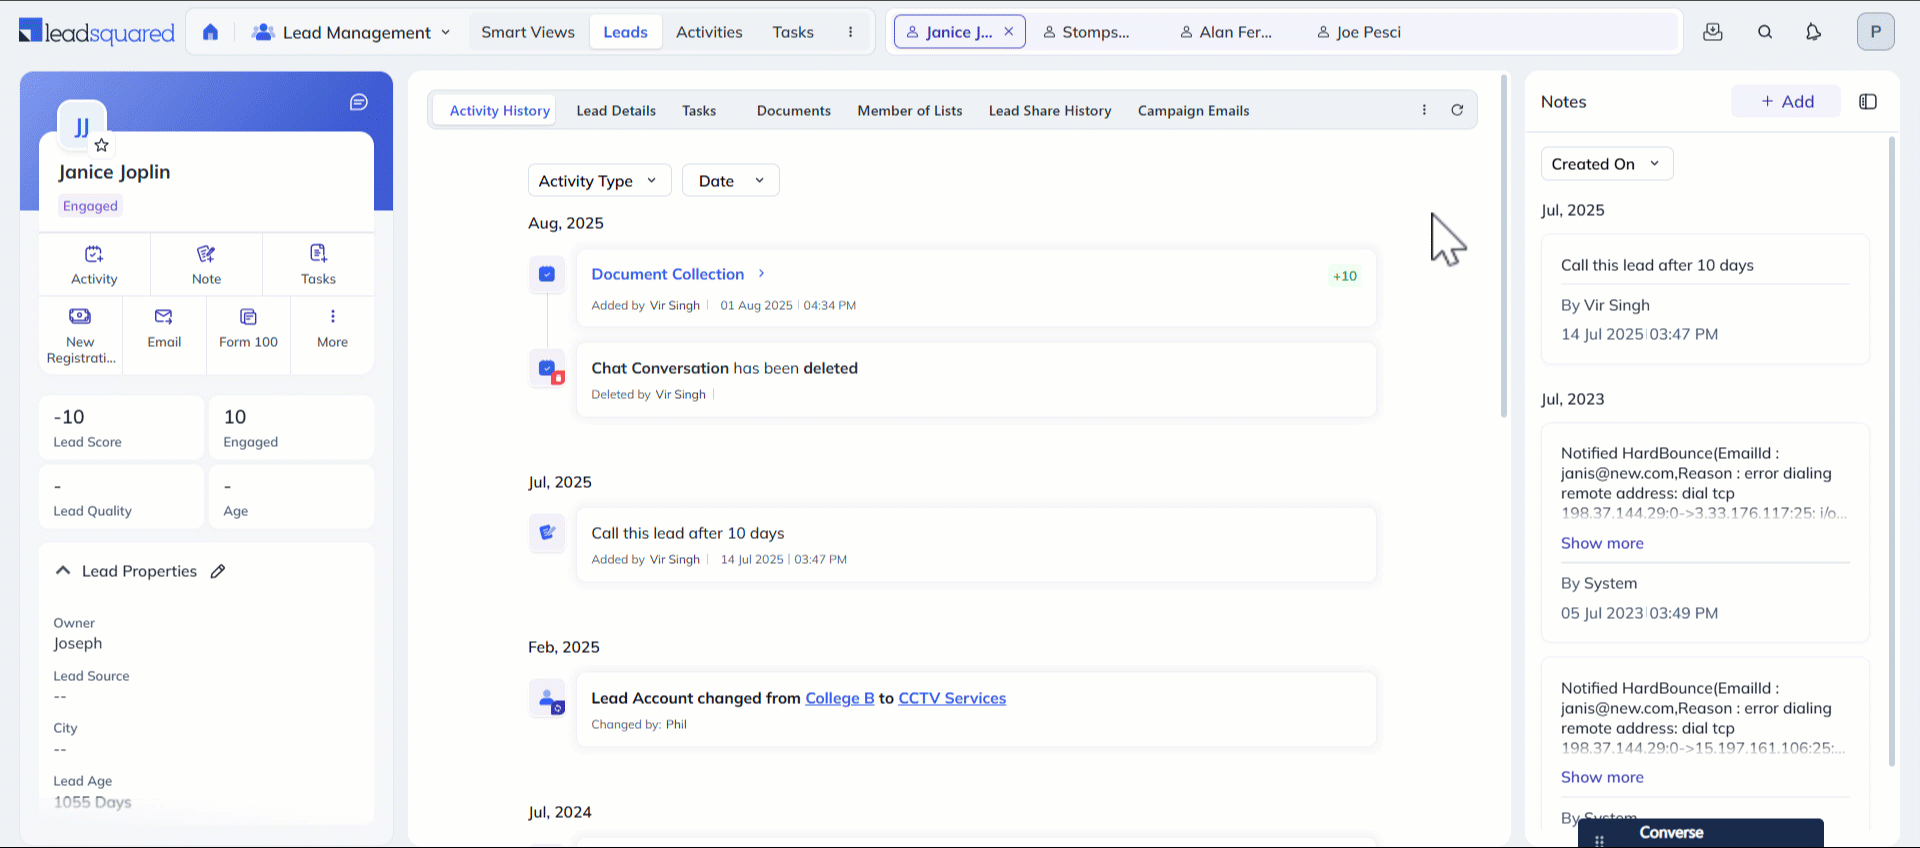Open the Lead Management module dropdown

[x=351, y=32]
